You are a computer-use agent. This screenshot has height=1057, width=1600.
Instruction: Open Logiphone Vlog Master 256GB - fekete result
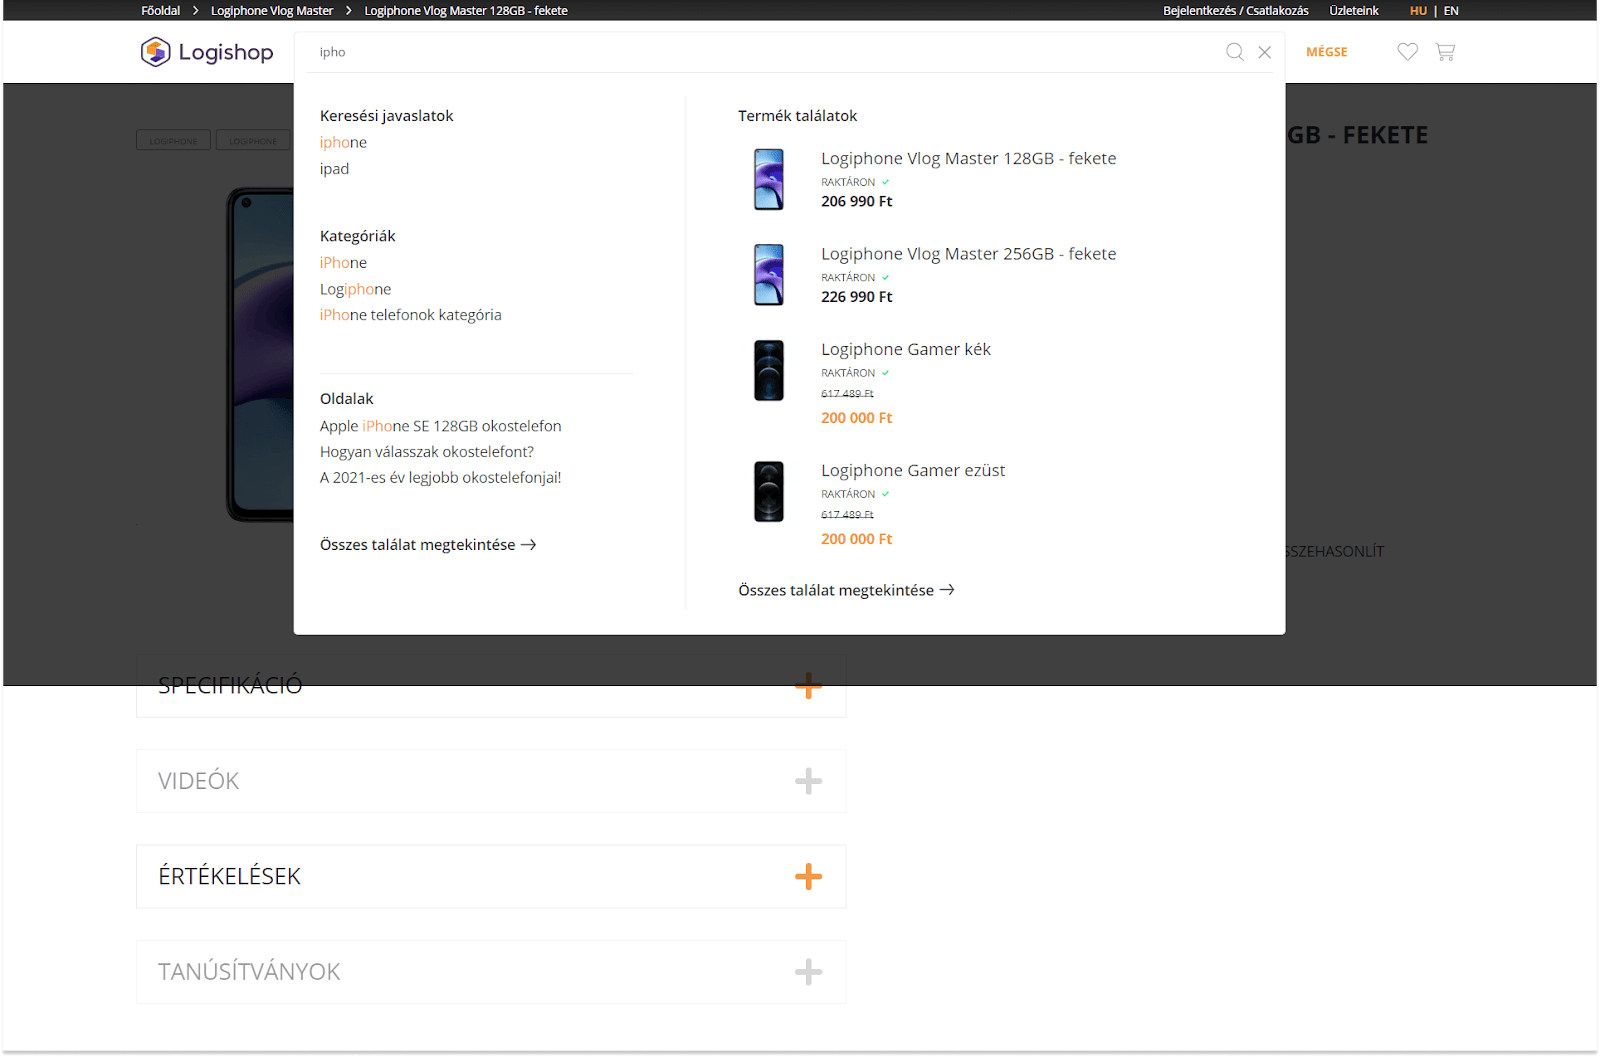click(x=968, y=254)
